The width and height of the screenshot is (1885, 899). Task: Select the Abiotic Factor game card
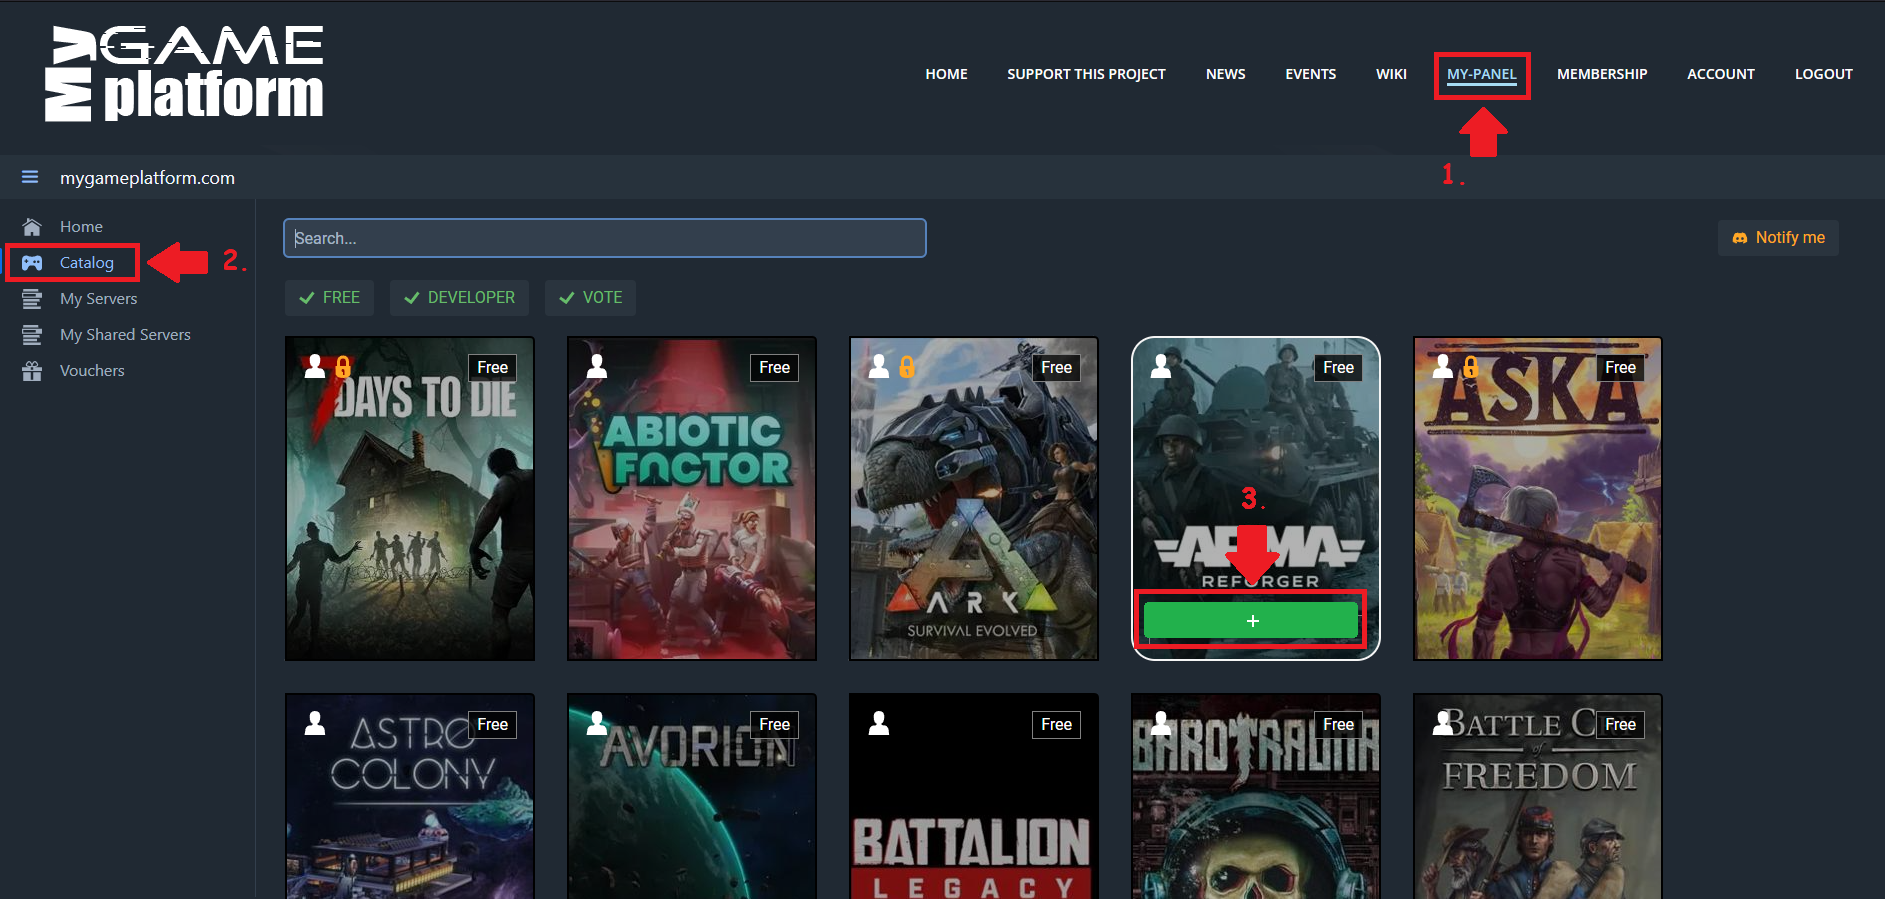coord(692,499)
